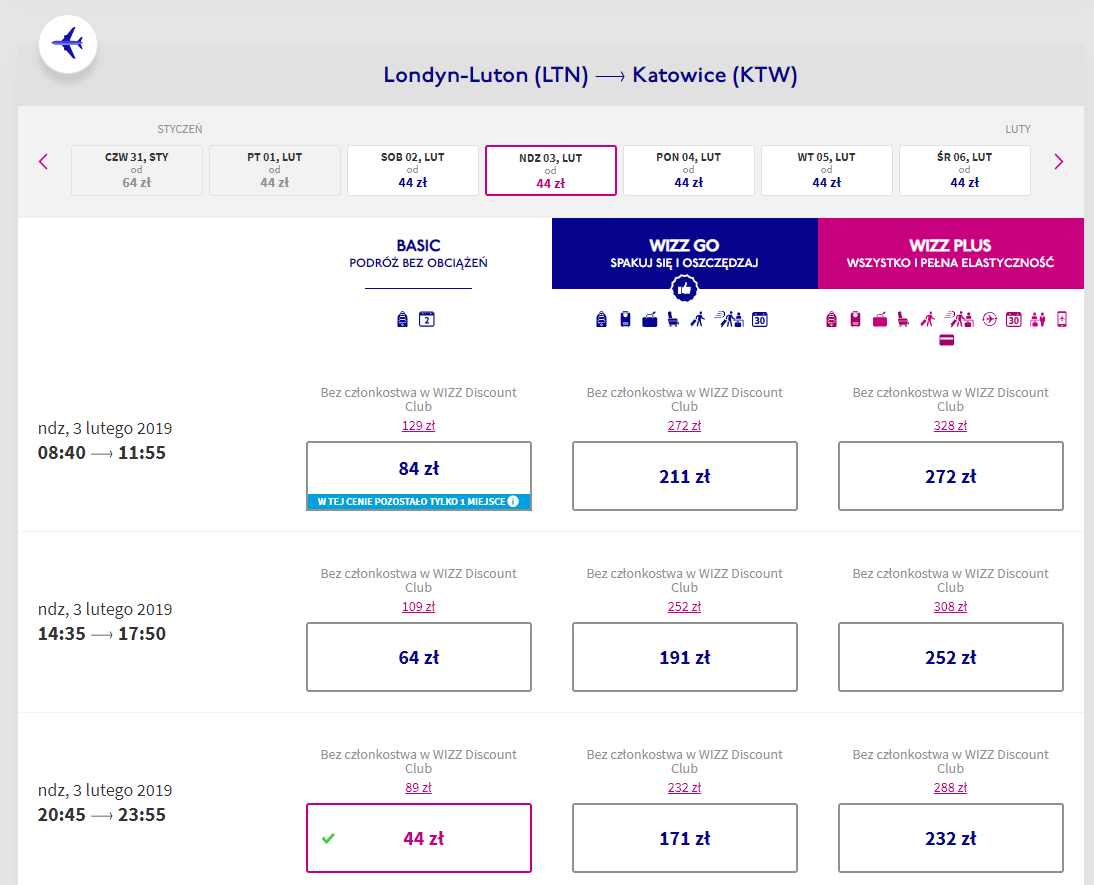
Task: Click the WIZZ Plus airport check-in desk icon
Action: click(x=1038, y=320)
